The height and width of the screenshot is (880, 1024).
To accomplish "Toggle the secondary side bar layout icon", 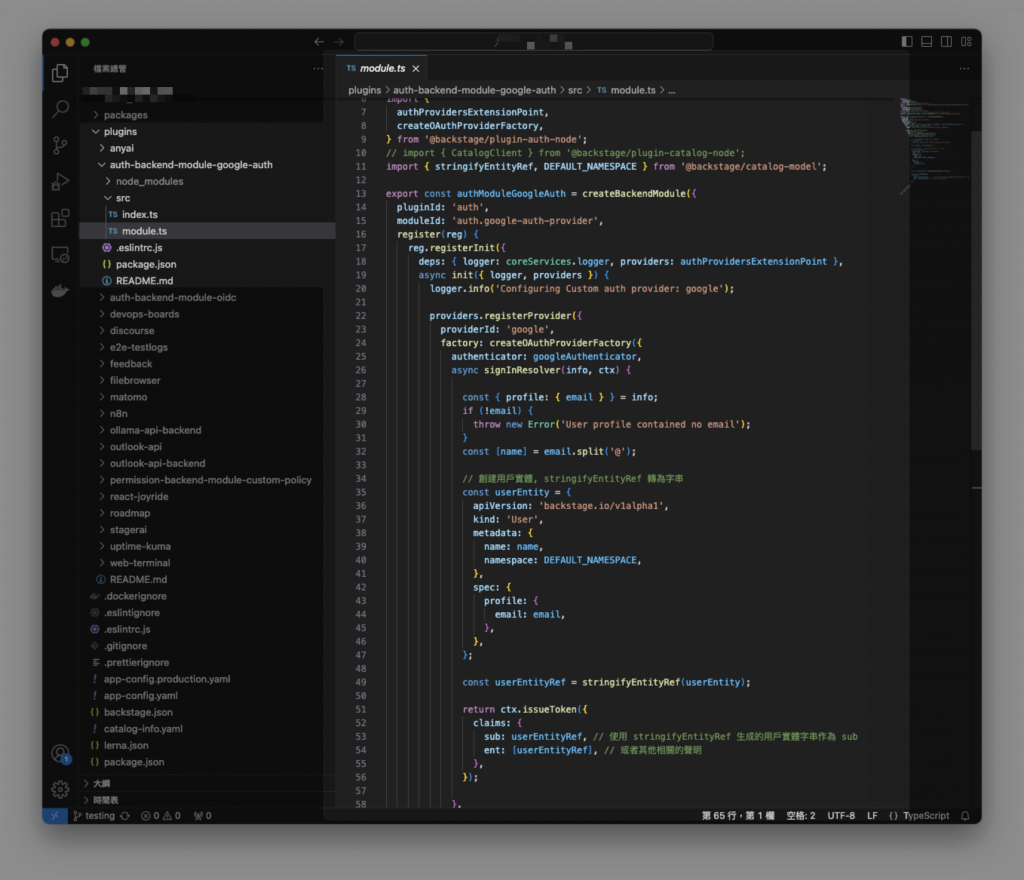I will point(946,42).
